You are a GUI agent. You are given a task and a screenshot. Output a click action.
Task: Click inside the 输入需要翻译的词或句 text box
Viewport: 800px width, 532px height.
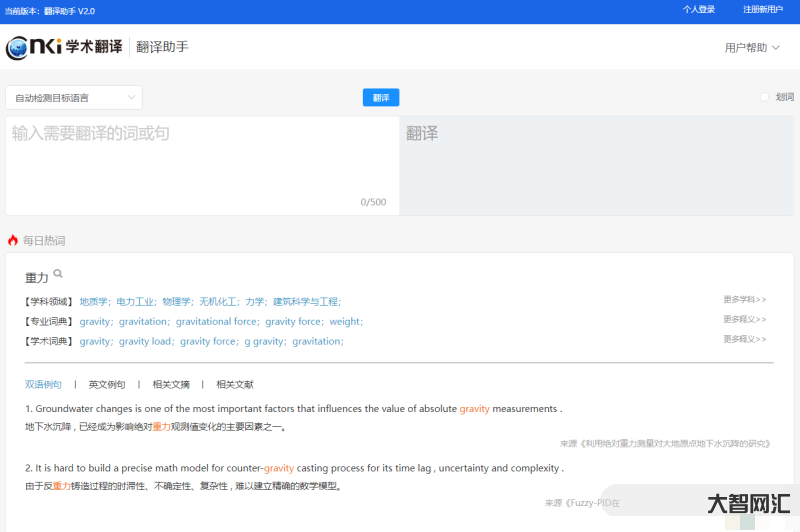click(200, 160)
